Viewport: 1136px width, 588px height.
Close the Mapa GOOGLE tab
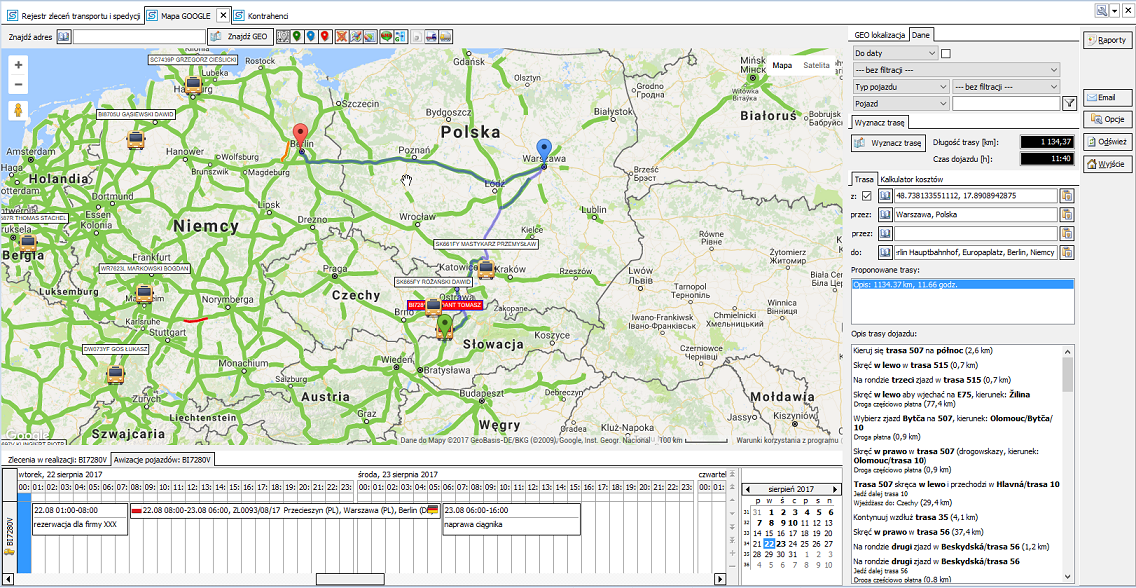223,15
